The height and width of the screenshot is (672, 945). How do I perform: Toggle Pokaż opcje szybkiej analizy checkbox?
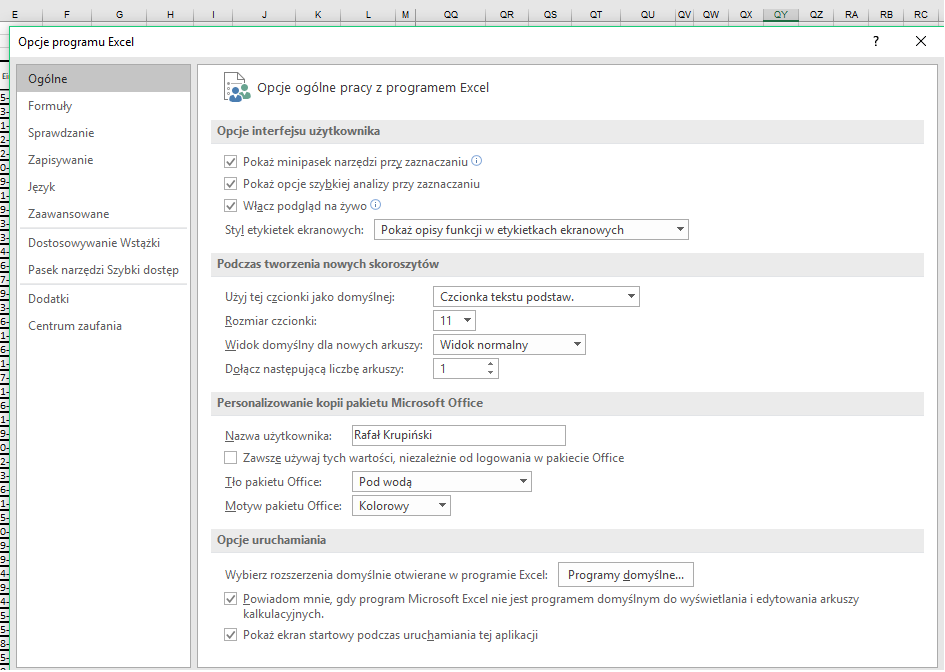(x=230, y=184)
